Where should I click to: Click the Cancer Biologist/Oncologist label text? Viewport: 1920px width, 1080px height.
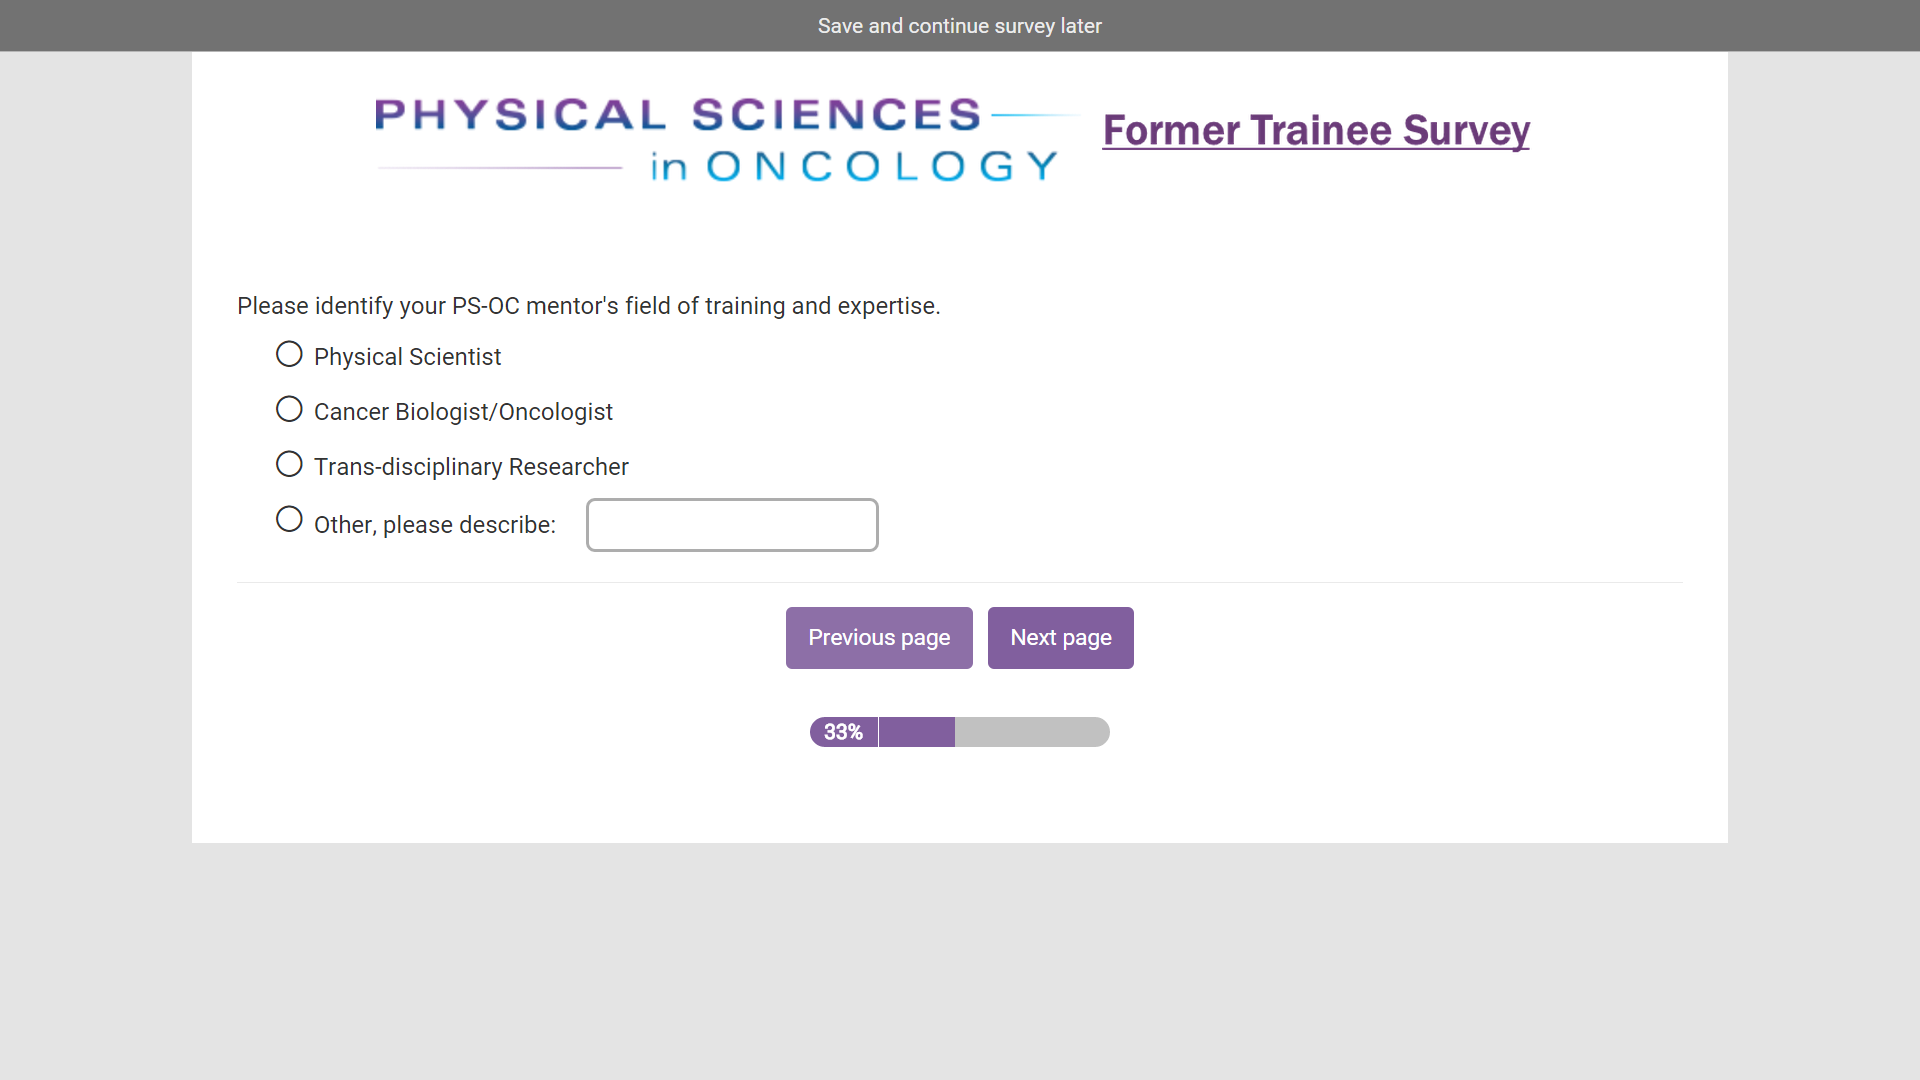(x=463, y=412)
